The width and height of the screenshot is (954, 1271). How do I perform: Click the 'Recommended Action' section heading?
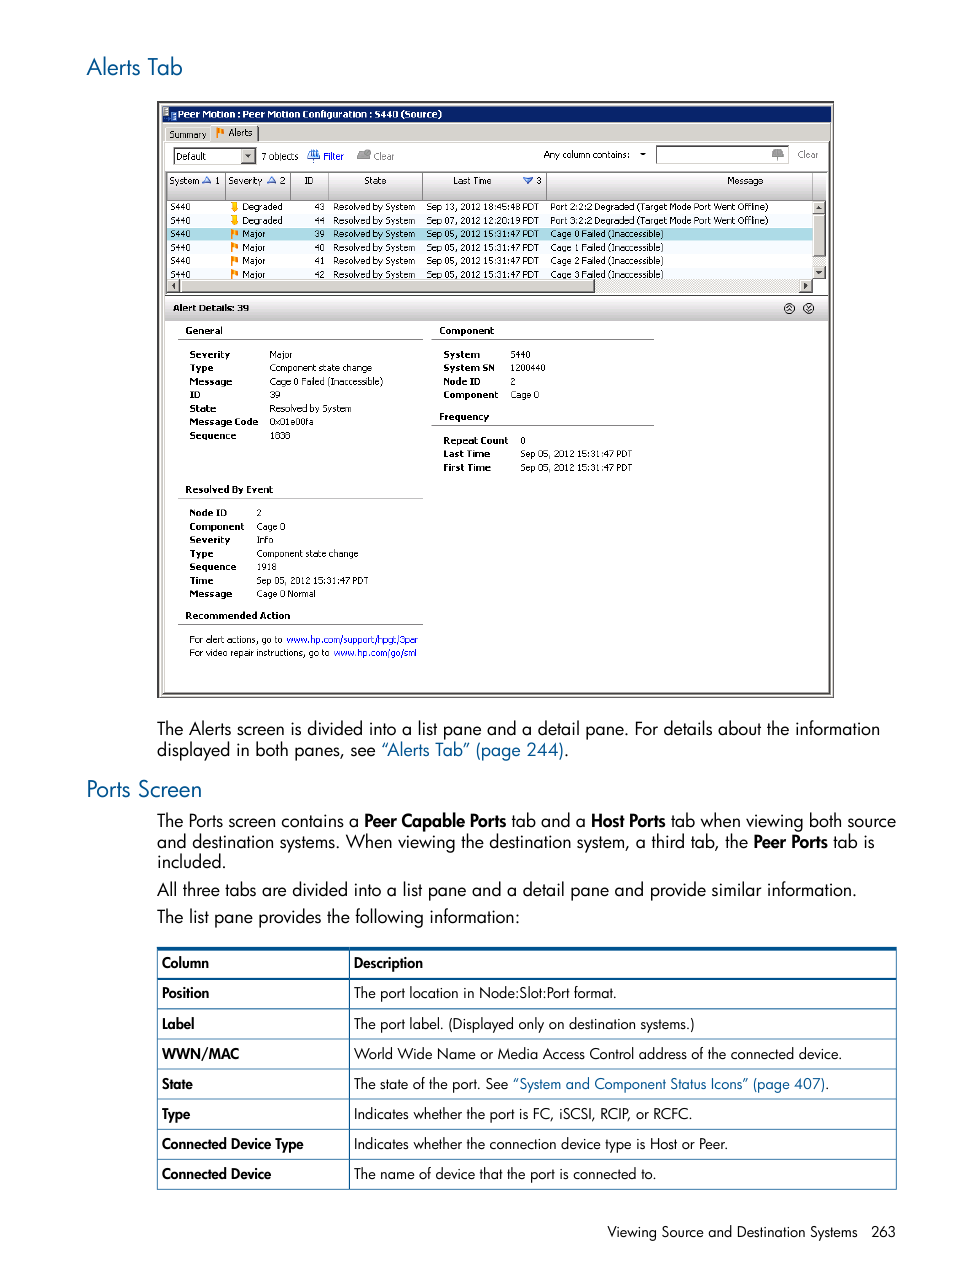click(x=238, y=616)
